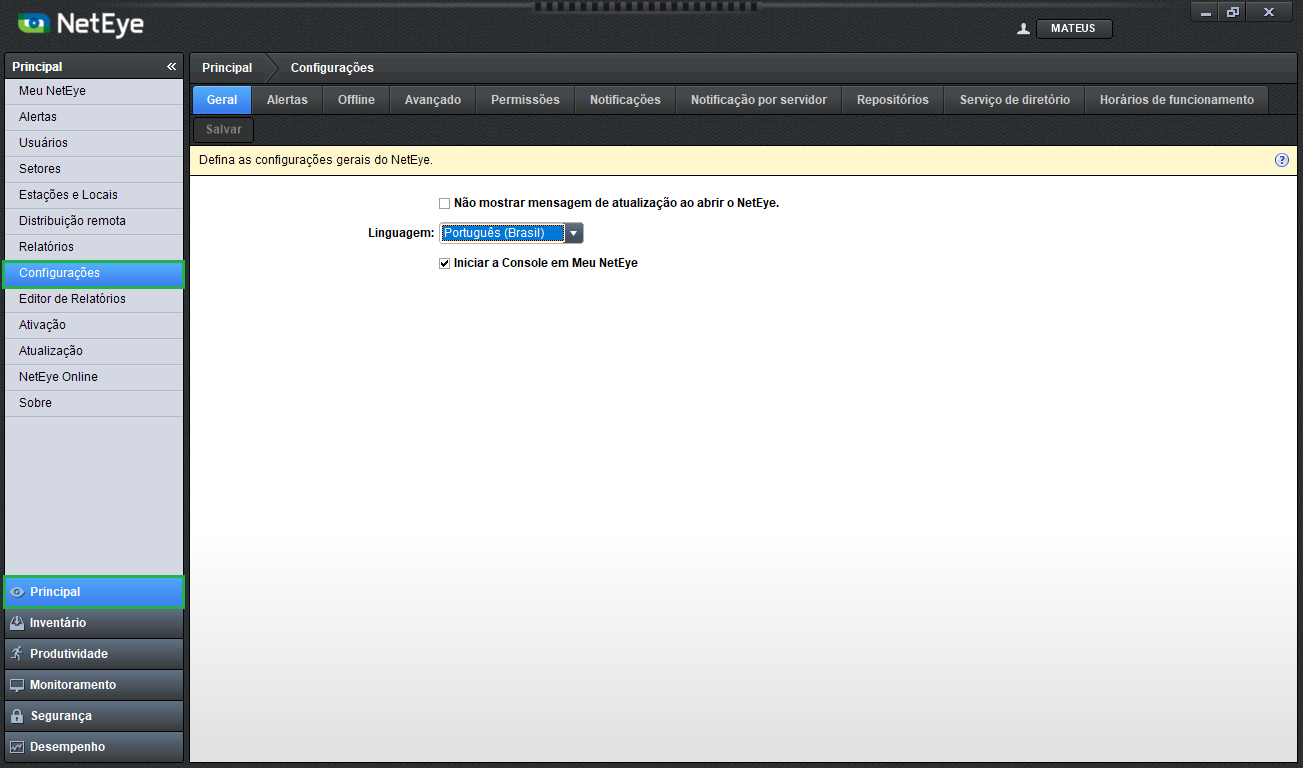Image resolution: width=1303 pixels, height=768 pixels.
Task: Click the MATEUS user button
Action: [1074, 29]
